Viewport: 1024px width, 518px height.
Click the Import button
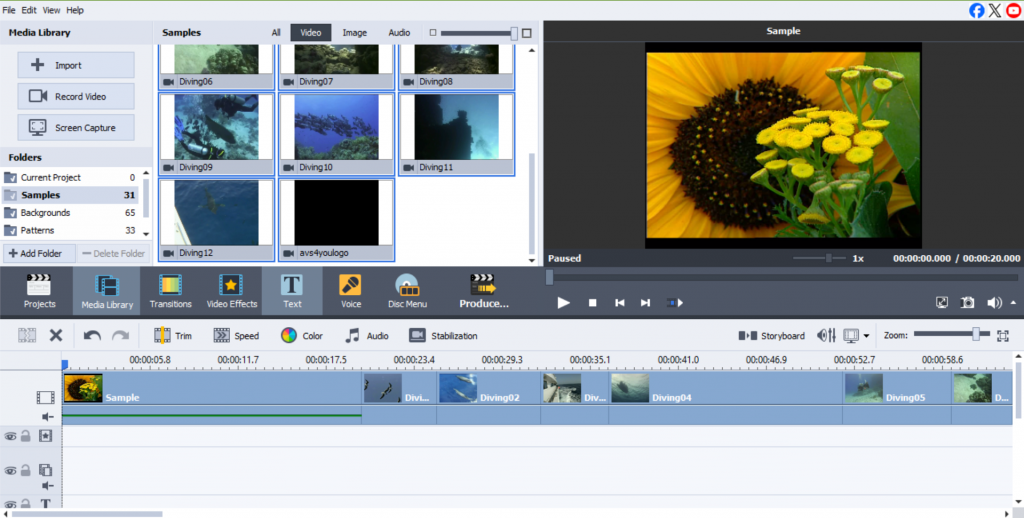(76, 65)
